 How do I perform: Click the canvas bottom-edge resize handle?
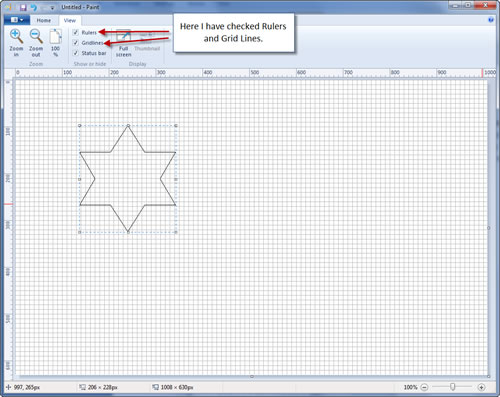(x=252, y=376)
